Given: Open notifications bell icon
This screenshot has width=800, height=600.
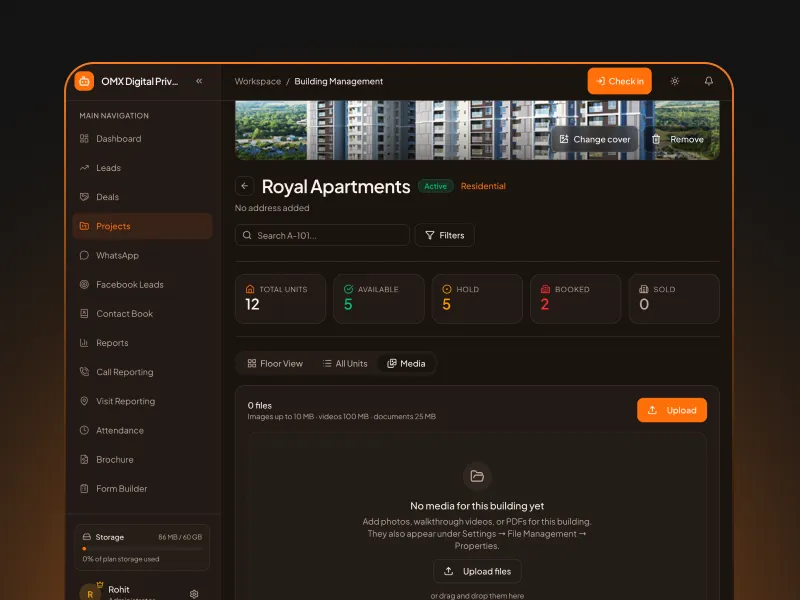Looking at the screenshot, I should [x=709, y=81].
